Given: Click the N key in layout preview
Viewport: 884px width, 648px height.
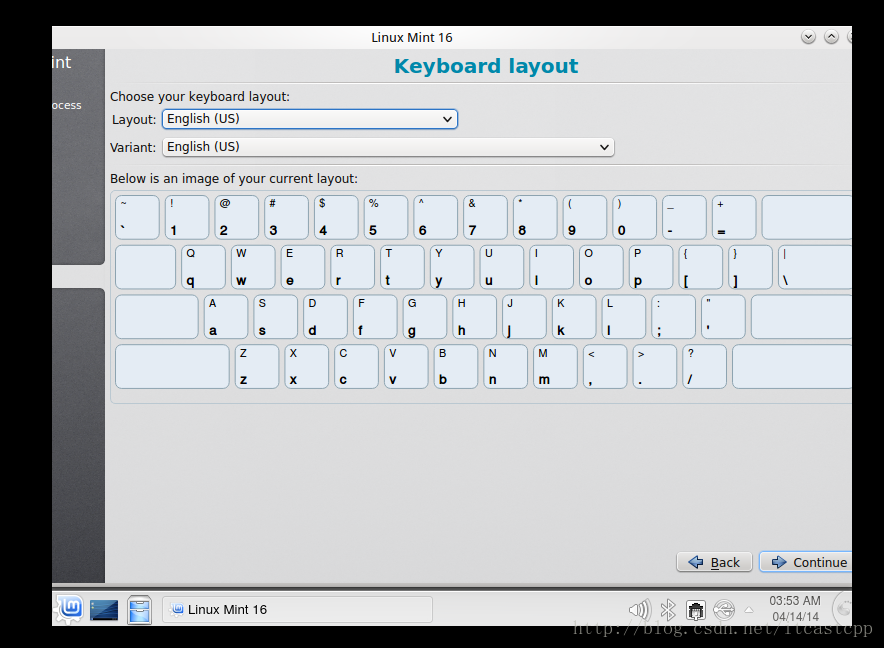Looking at the screenshot, I should [506, 367].
